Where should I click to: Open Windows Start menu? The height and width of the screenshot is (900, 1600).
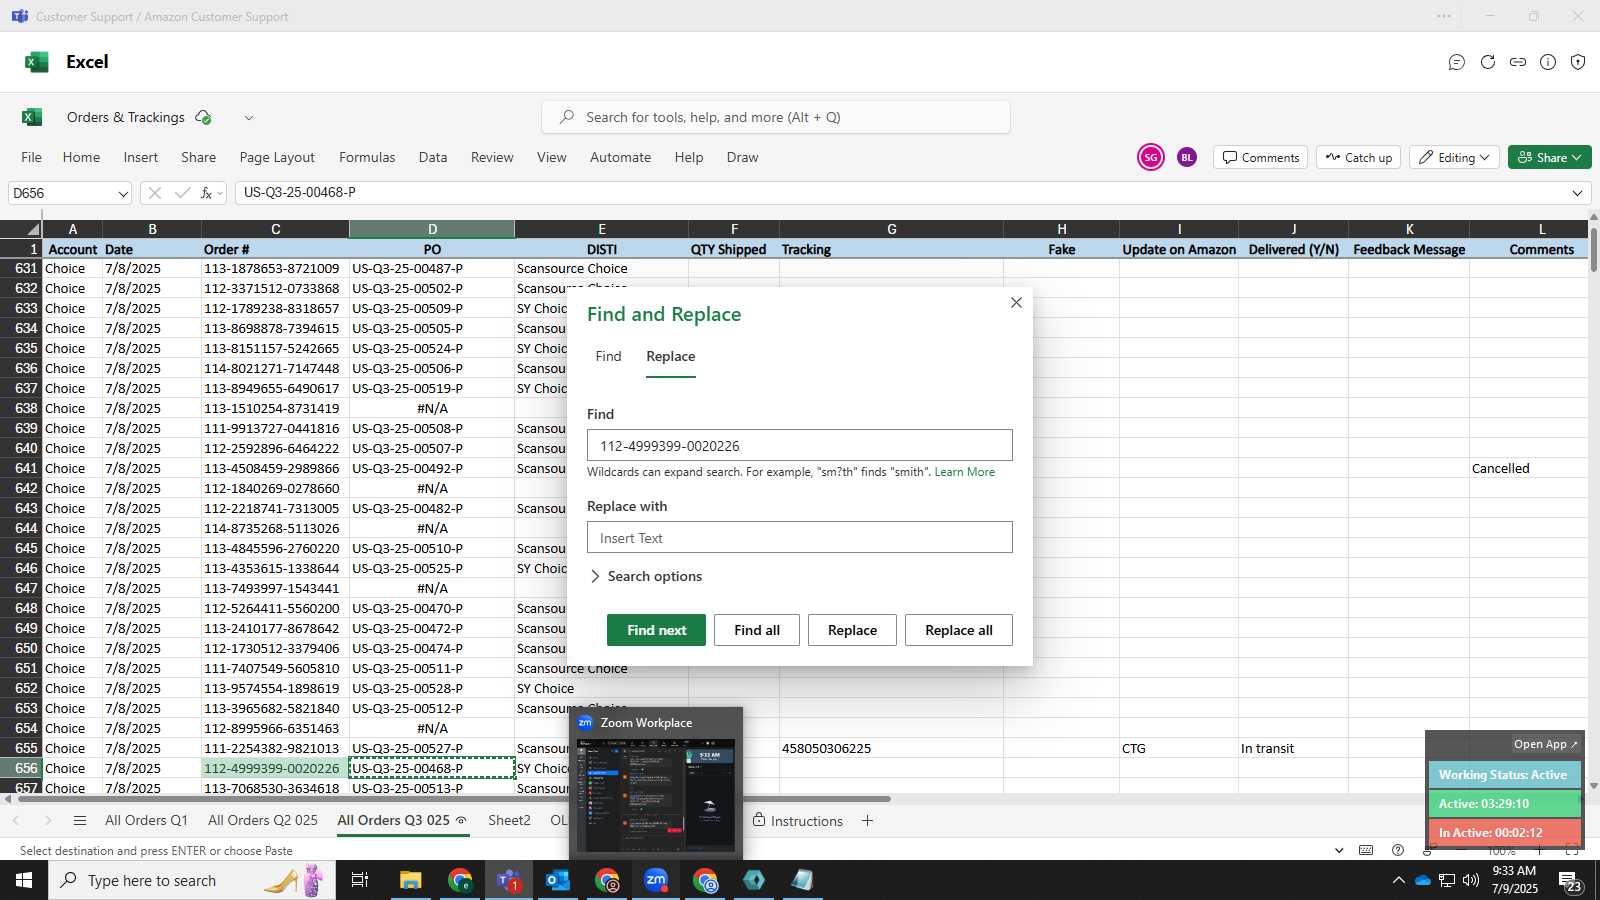click(x=24, y=880)
